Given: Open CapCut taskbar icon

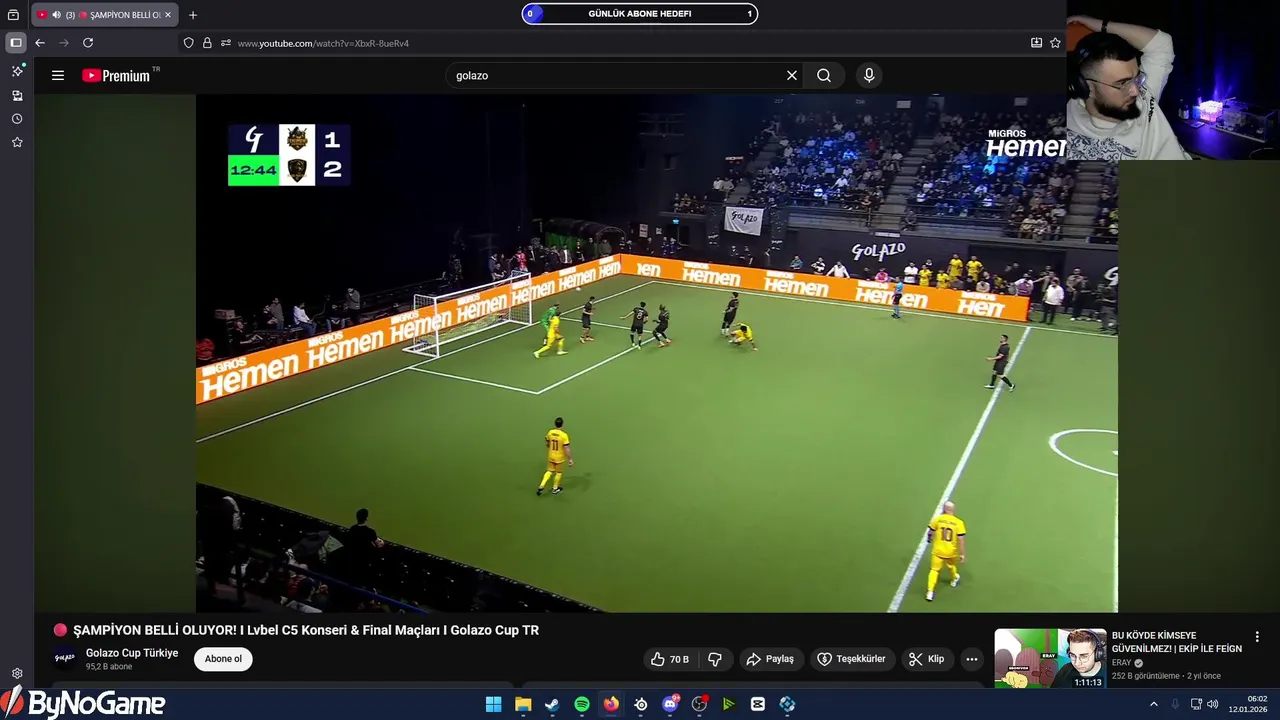Looking at the screenshot, I should pos(758,704).
